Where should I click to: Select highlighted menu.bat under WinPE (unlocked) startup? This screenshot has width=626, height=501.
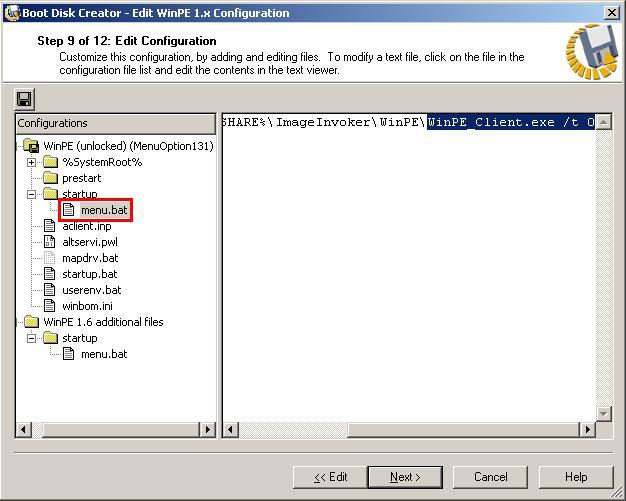pyautogui.click(x=104, y=210)
